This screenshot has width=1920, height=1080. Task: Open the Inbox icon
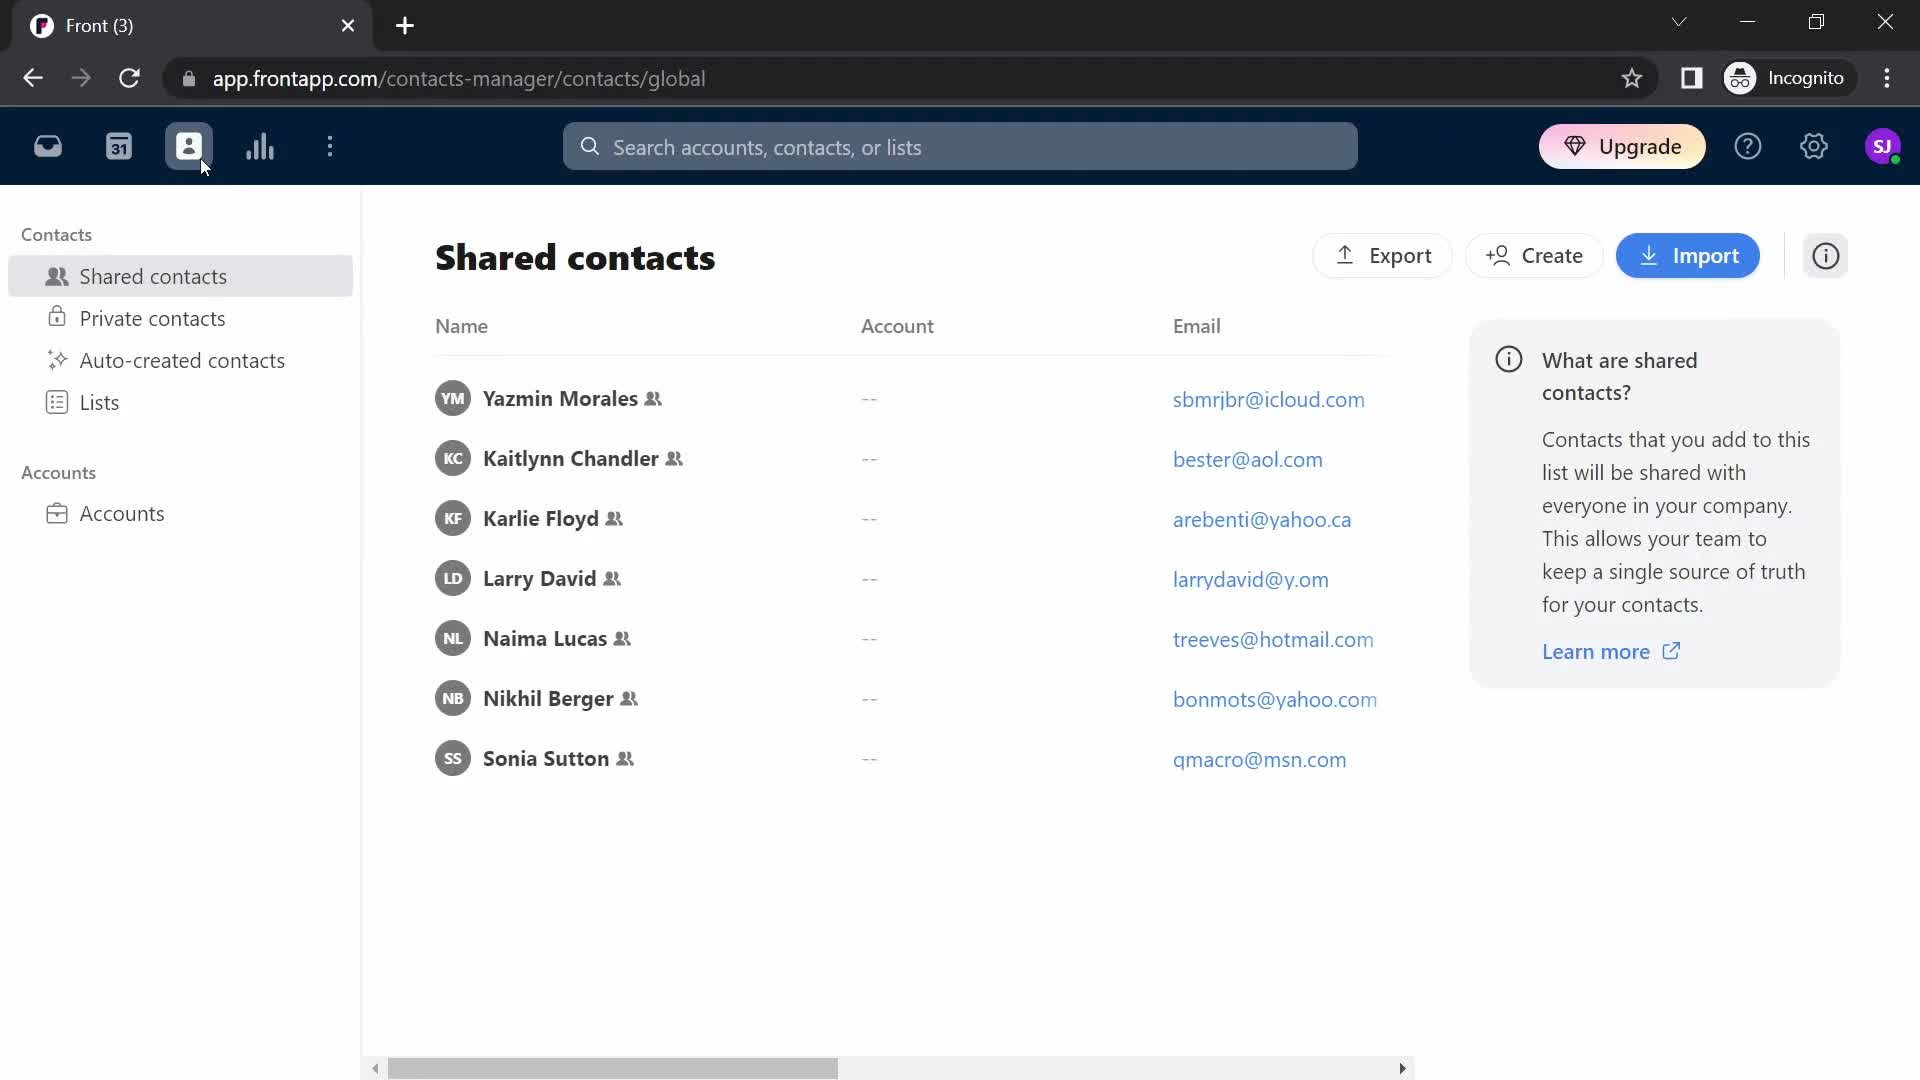coord(47,146)
